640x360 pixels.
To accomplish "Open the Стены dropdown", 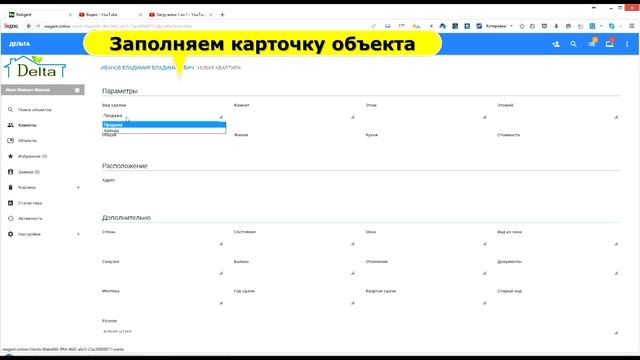I will (163, 242).
